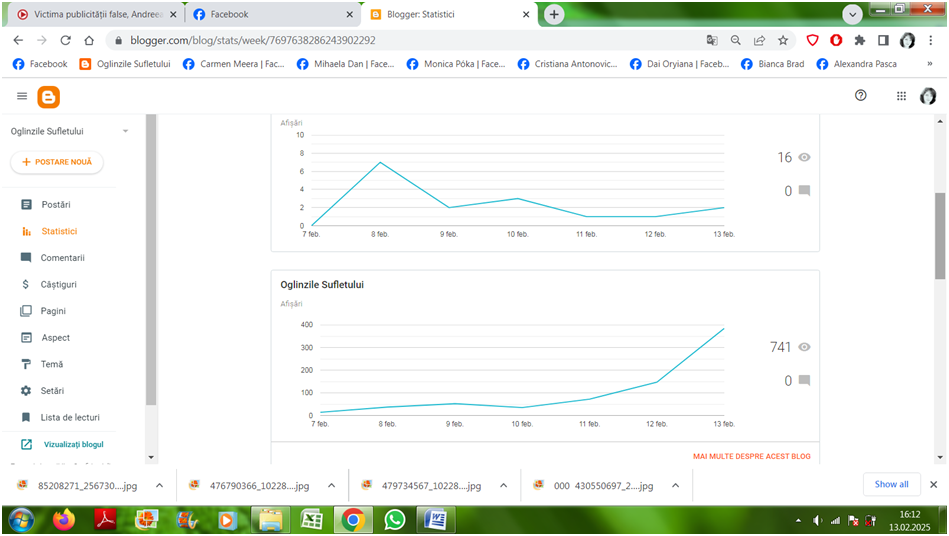
Task: Expand options for the 85208271_256730 download
Action: pos(159,485)
